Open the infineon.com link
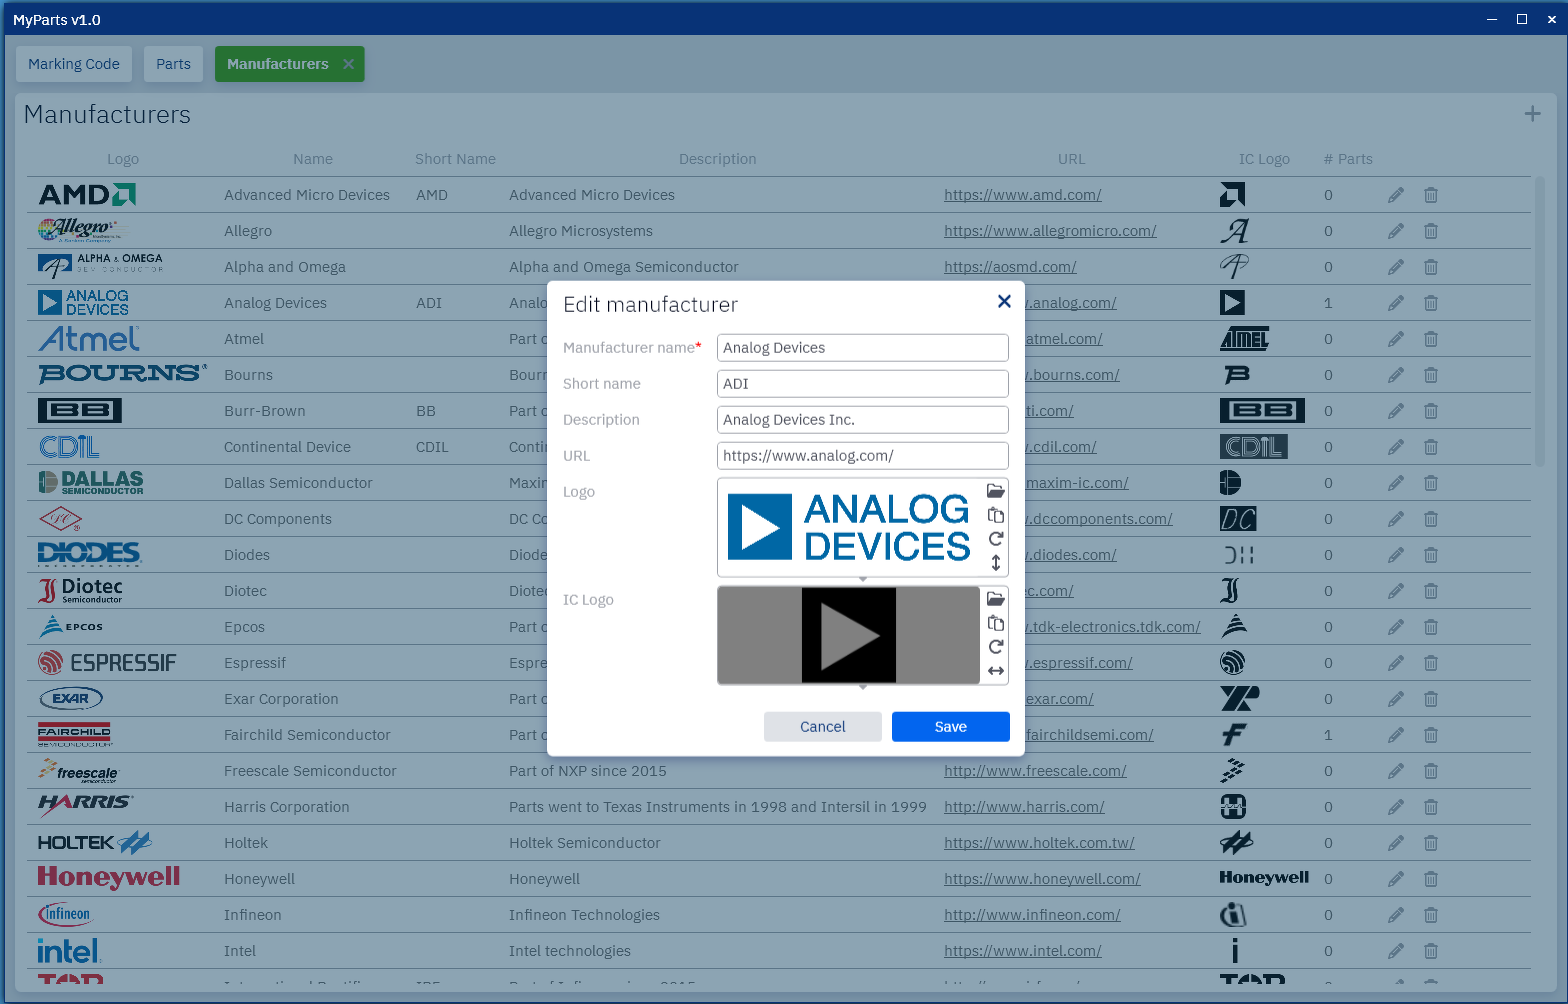Image resolution: width=1568 pixels, height=1004 pixels. (1032, 915)
